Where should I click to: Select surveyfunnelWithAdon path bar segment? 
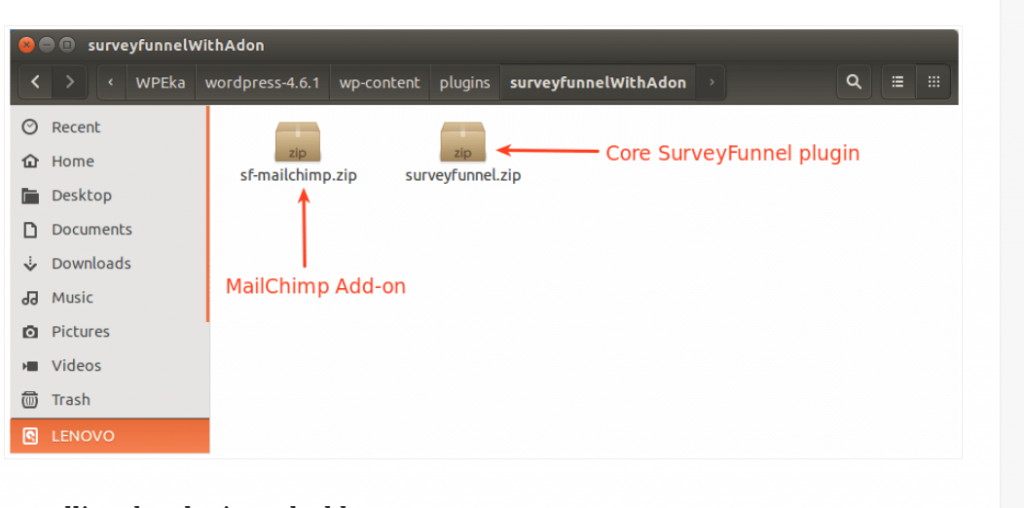(598, 82)
